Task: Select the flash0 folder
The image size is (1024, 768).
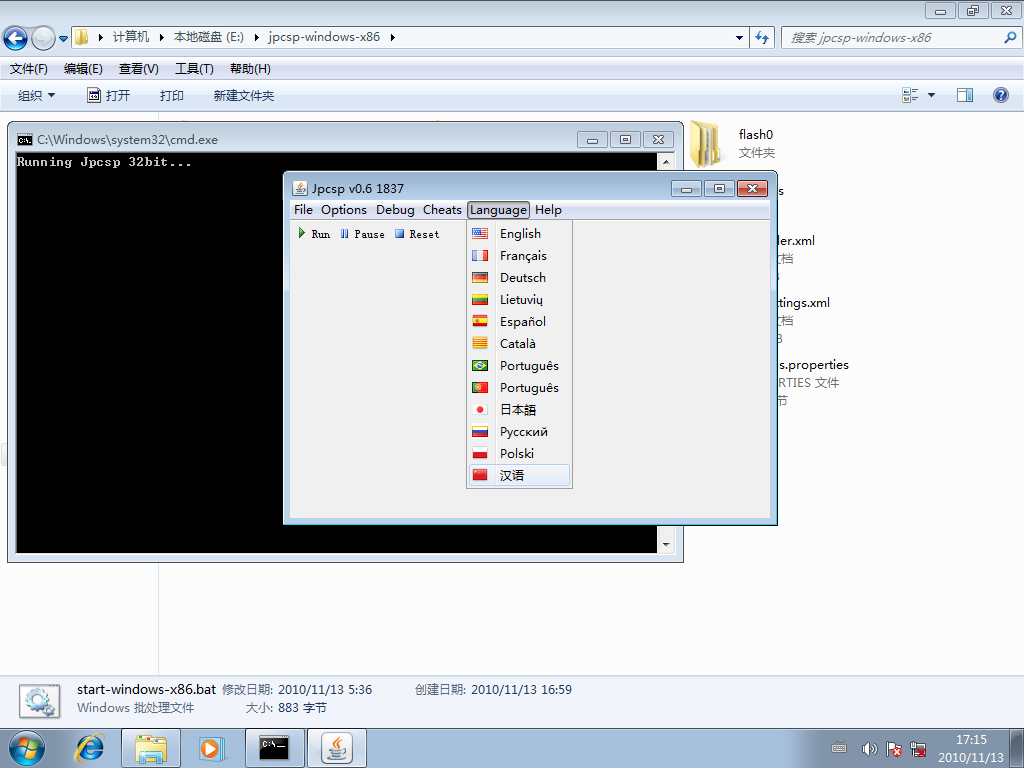Action: click(733, 144)
